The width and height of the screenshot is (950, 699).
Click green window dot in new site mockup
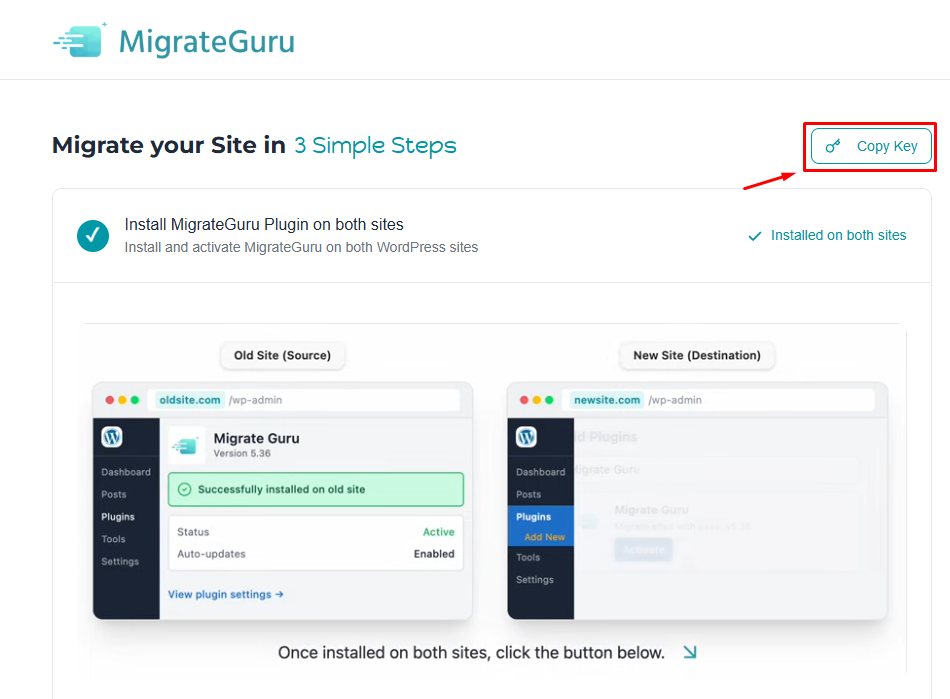(x=549, y=400)
